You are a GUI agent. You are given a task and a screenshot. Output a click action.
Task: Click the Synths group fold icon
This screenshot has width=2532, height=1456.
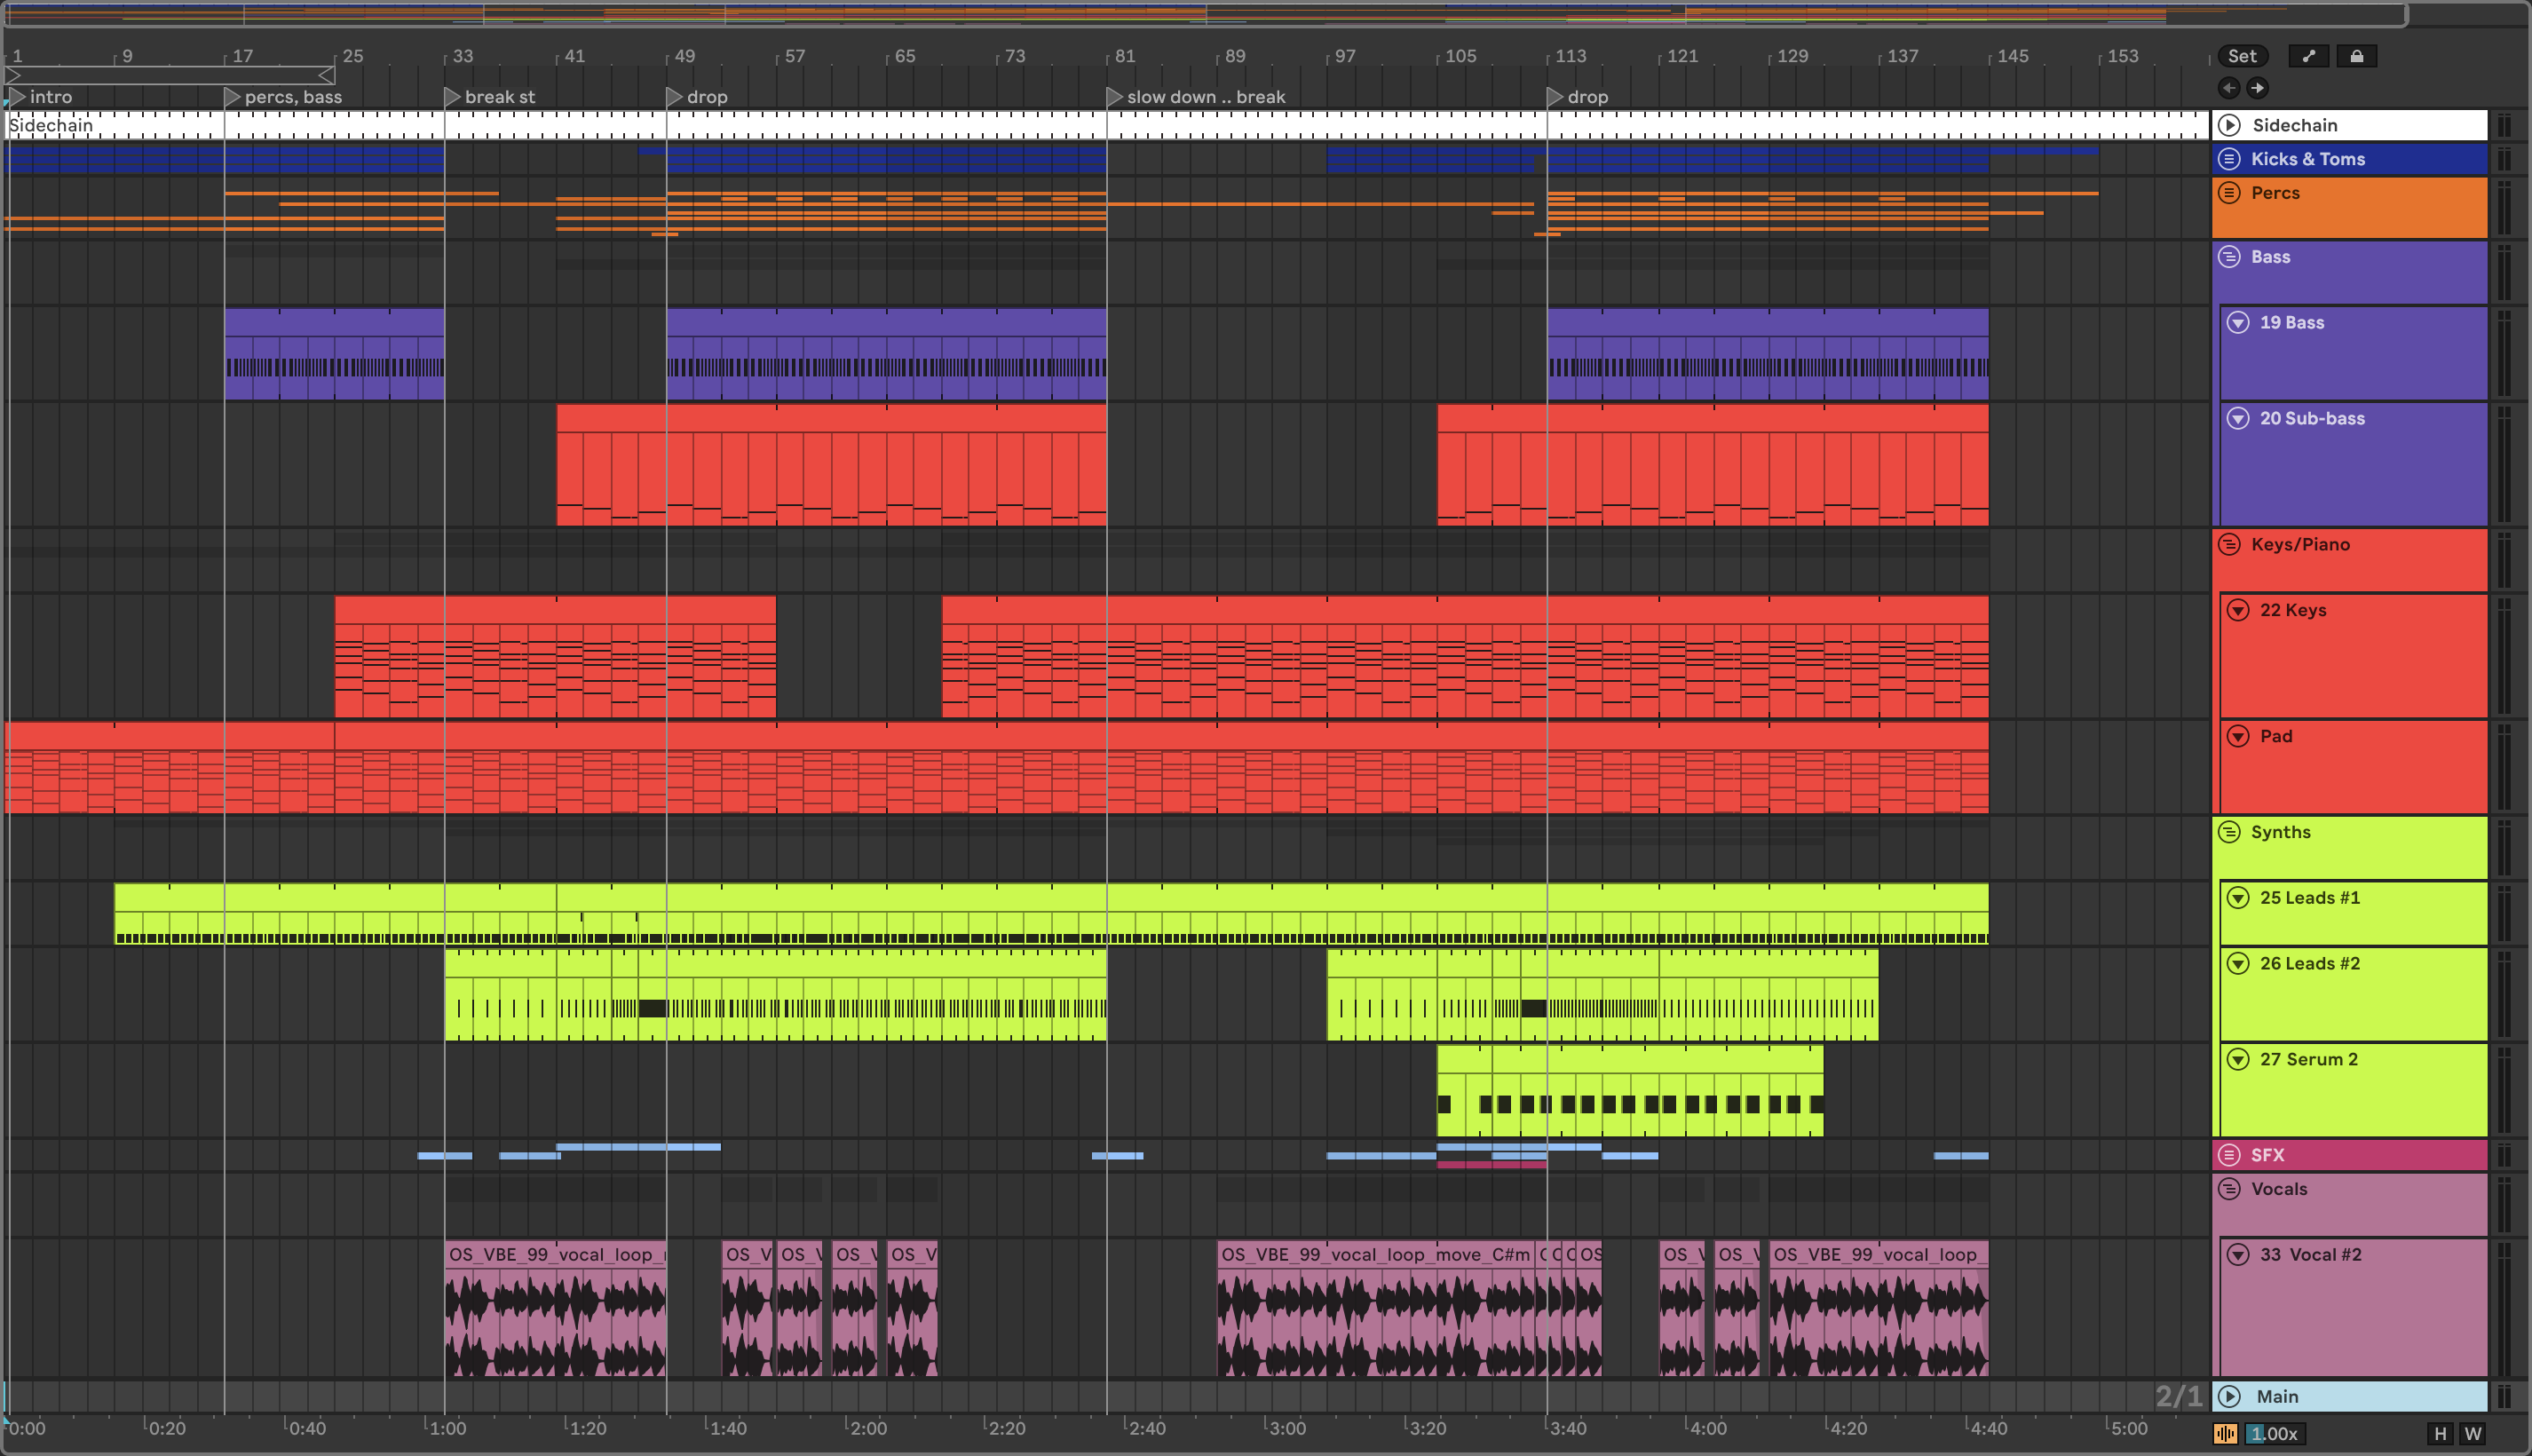2229,832
